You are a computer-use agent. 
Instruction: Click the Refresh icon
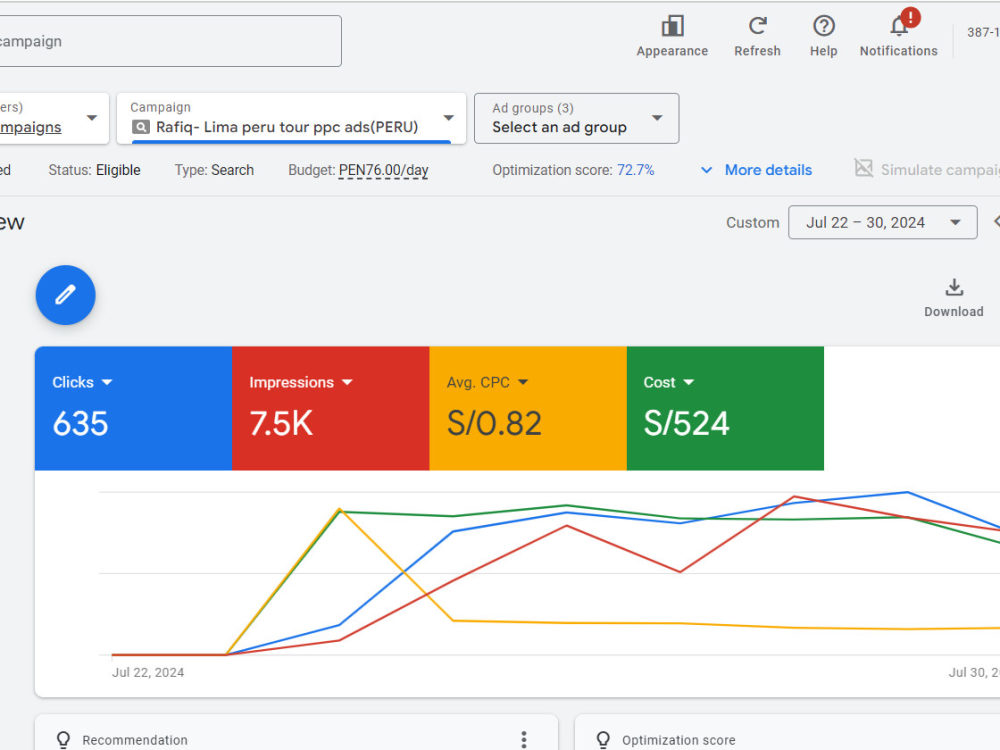[x=757, y=26]
